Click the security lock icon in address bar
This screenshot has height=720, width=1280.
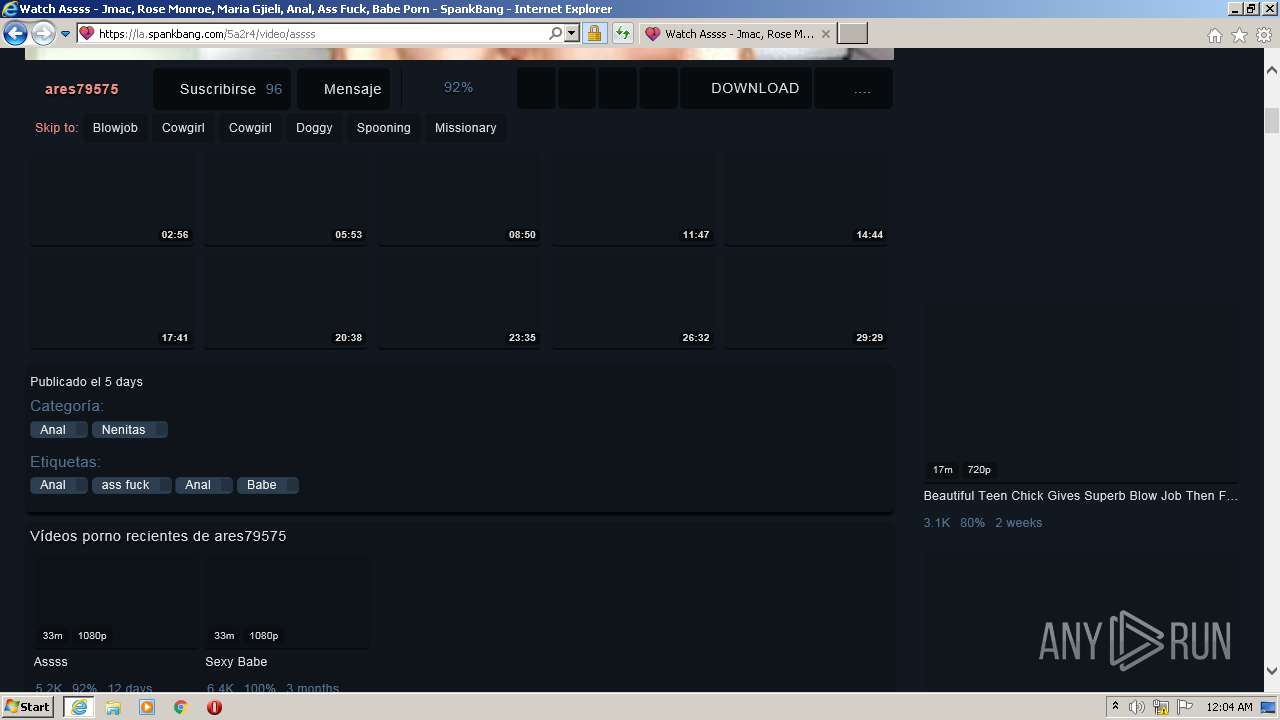[594, 33]
